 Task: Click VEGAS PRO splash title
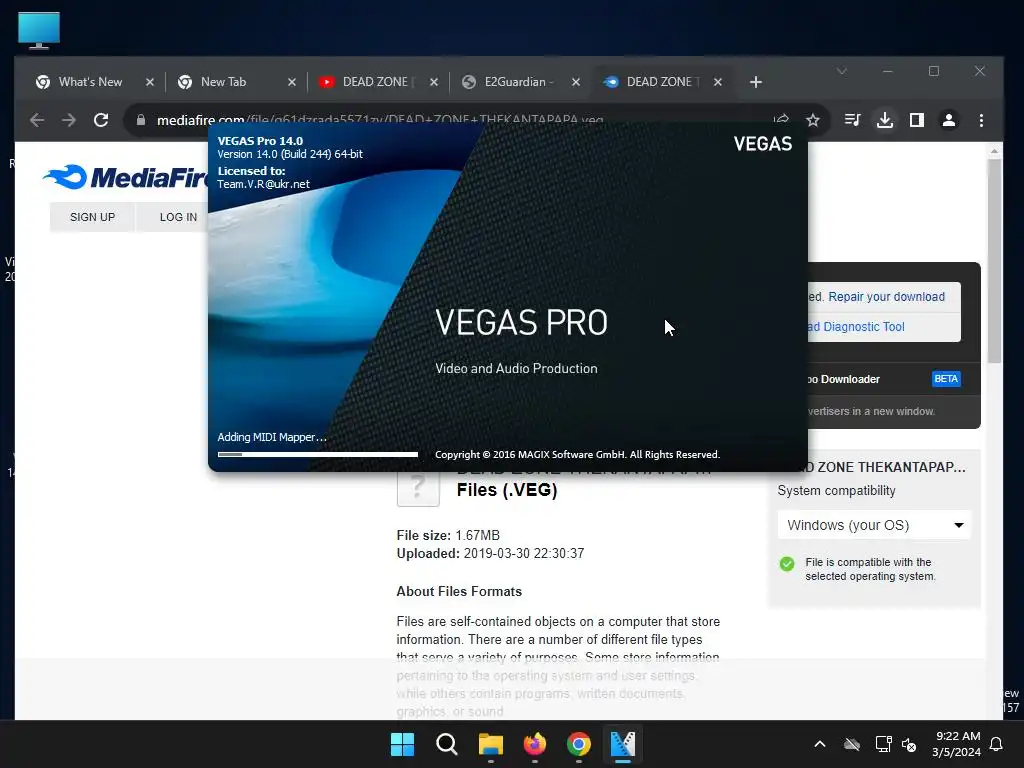tap(521, 323)
